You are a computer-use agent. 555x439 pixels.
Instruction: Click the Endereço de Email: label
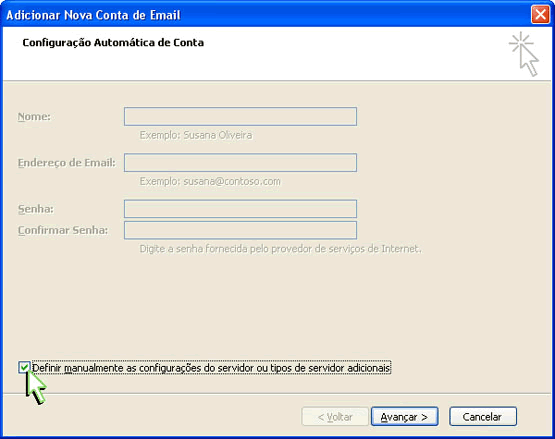coord(67,163)
